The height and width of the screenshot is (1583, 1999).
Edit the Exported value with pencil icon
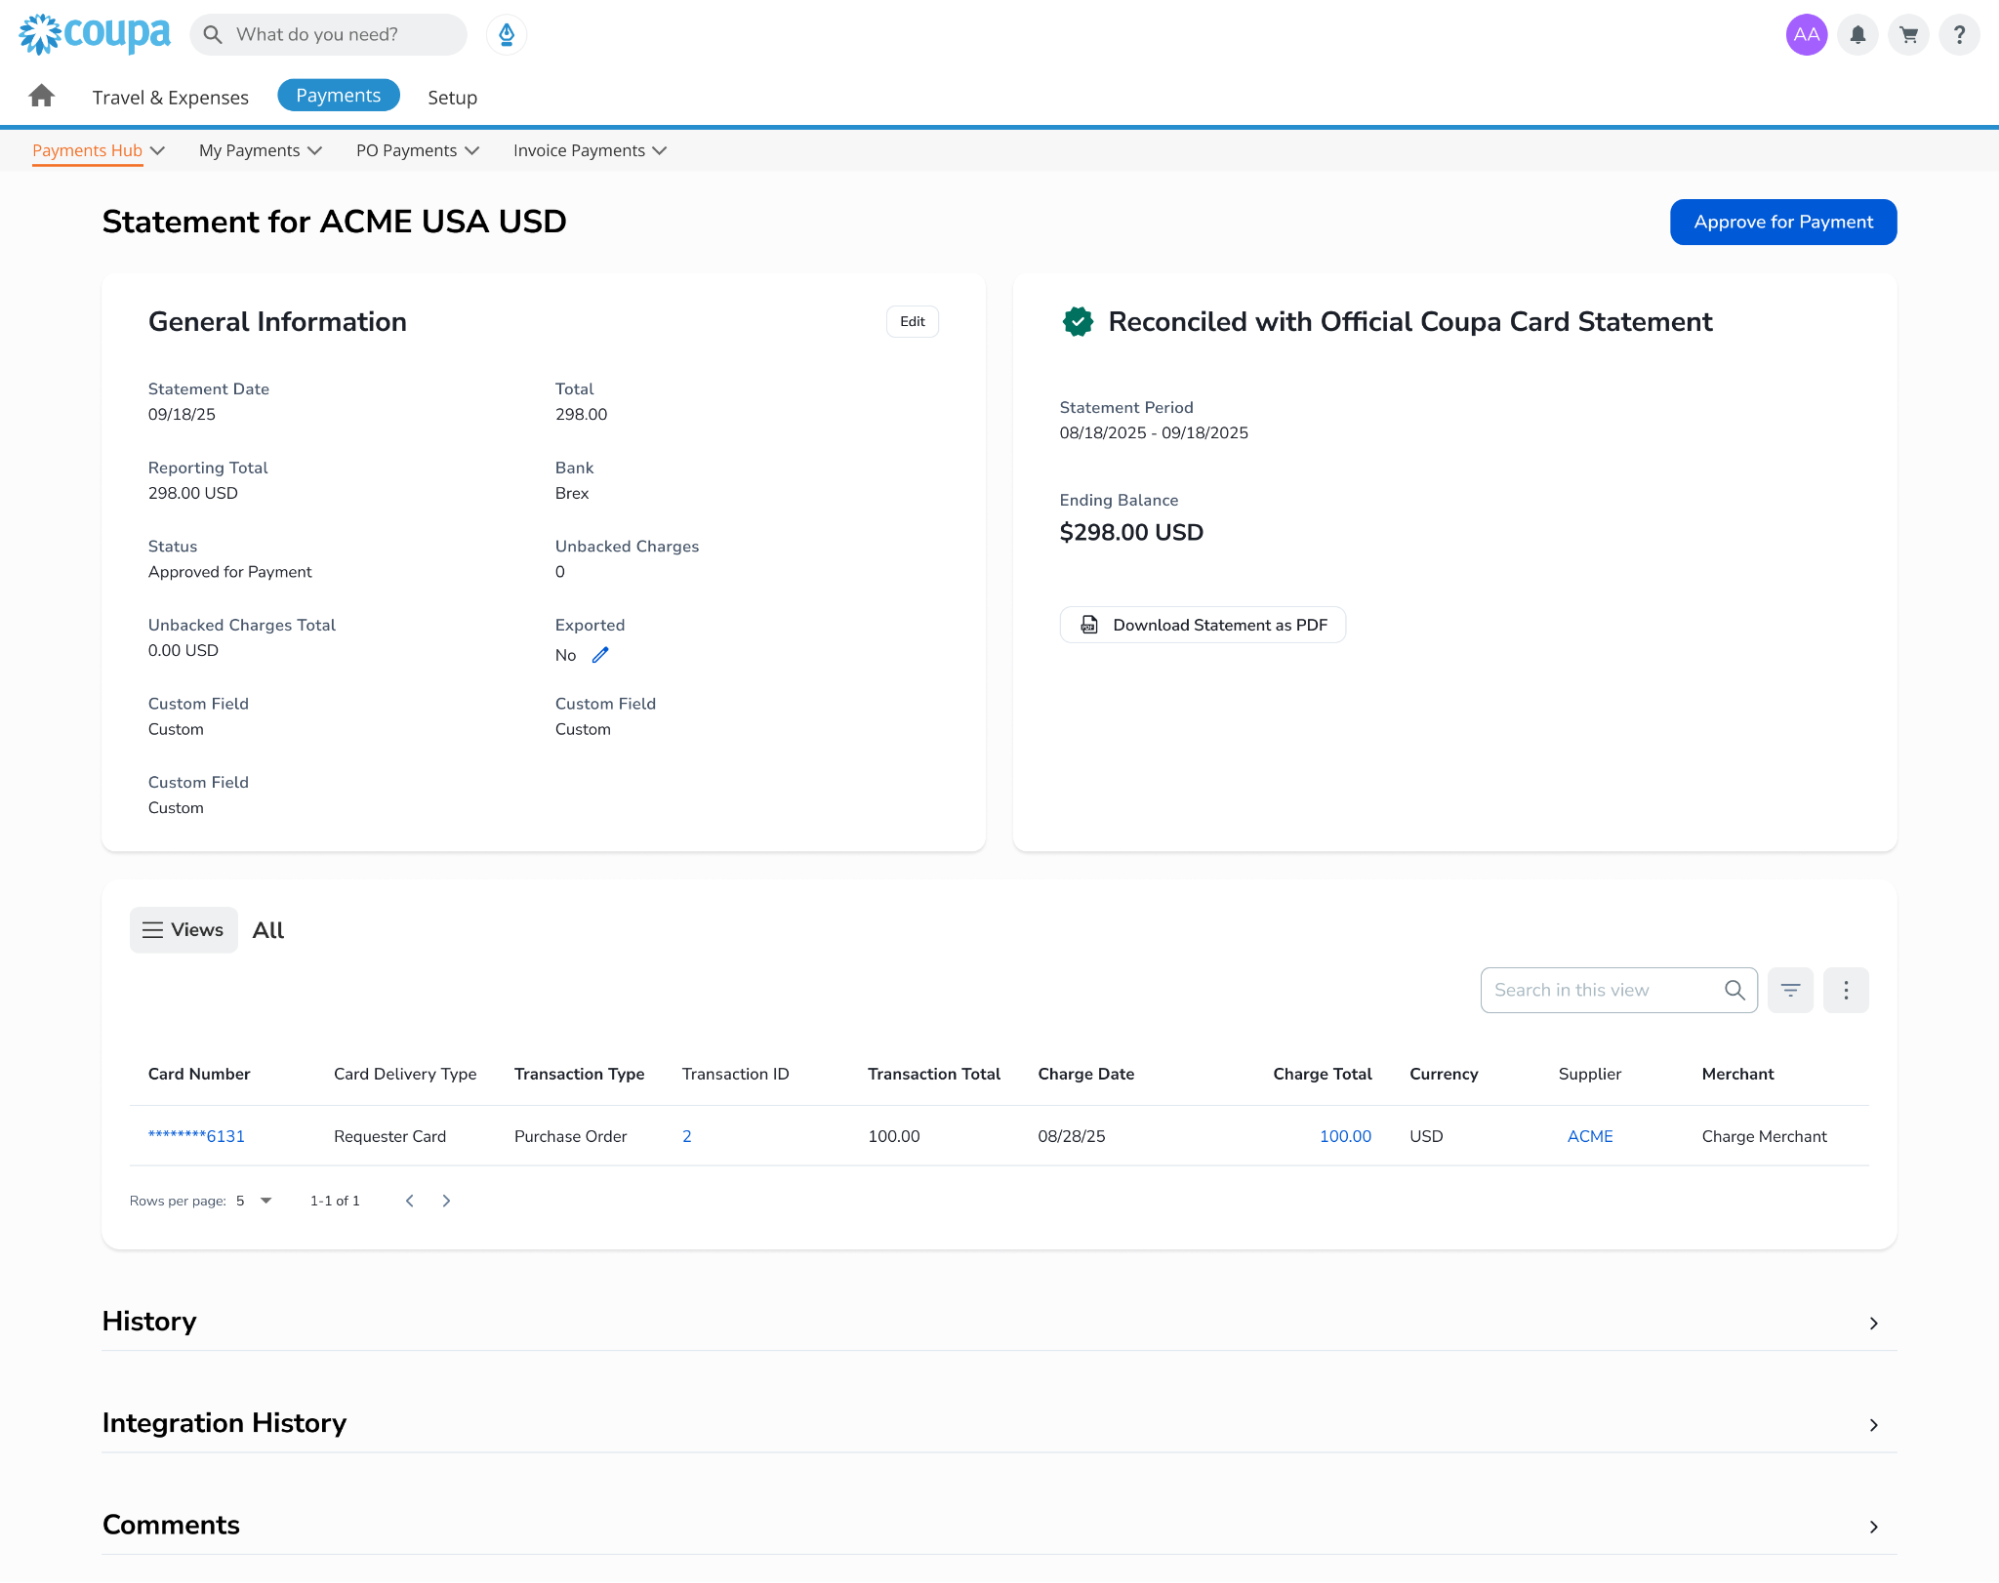(600, 655)
